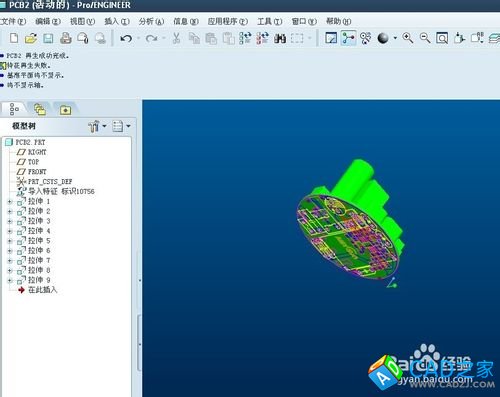Image resolution: width=500 pixels, height=397 pixels.
Task: Toggle the shaded sphere display mode
Action: 383,38
